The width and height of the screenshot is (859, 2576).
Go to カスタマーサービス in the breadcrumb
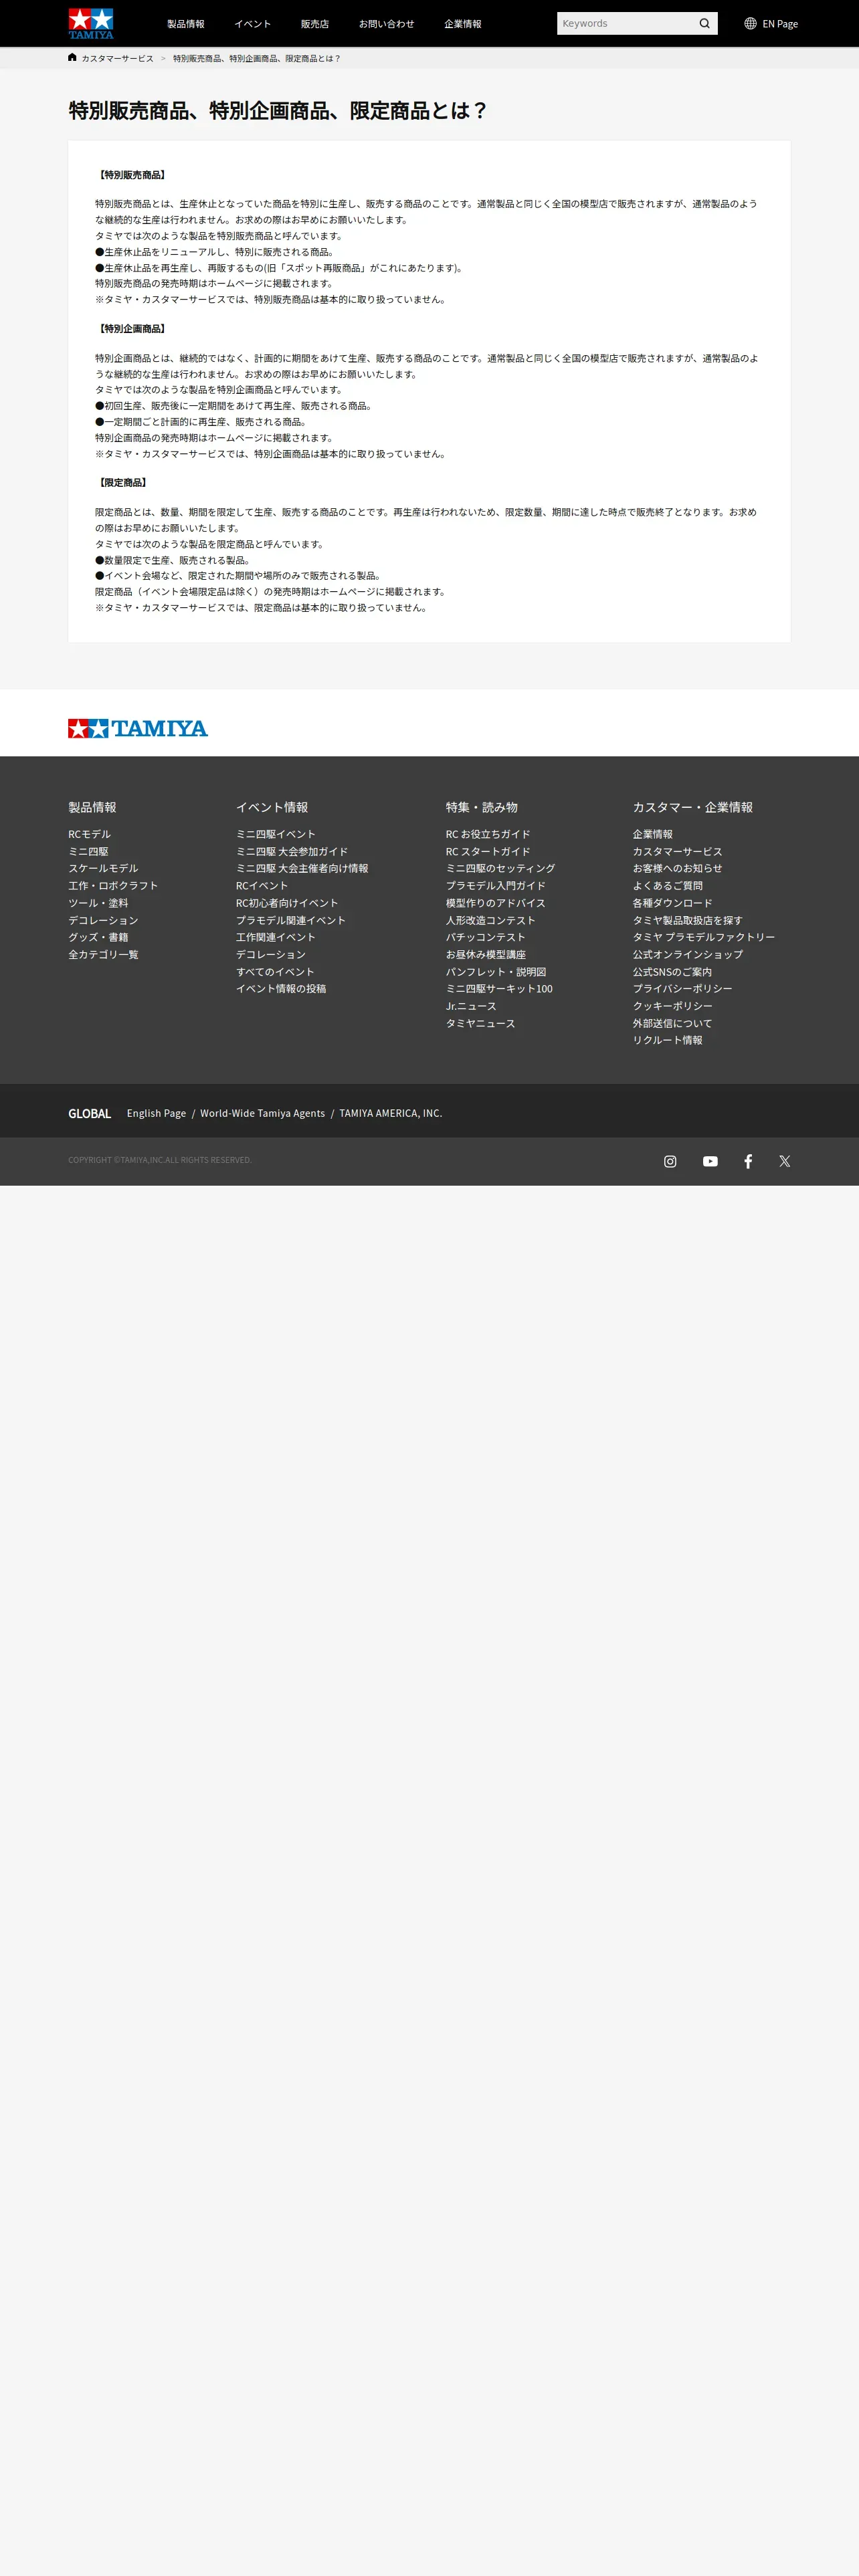coord(118,58)
